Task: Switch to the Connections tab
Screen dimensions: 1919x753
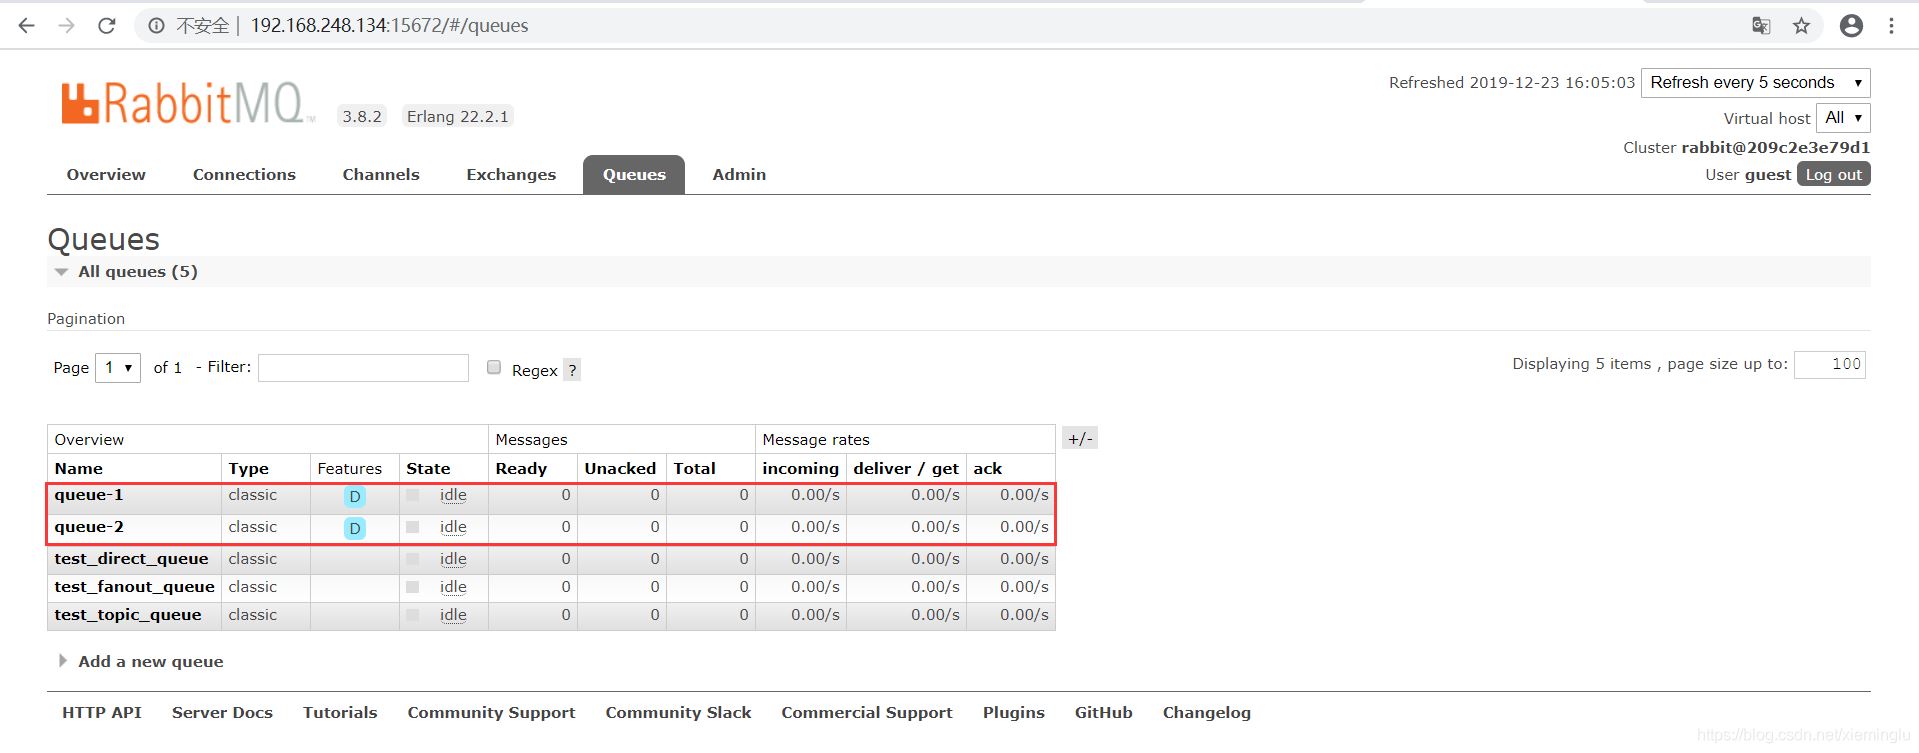Action: pos(244,174)
